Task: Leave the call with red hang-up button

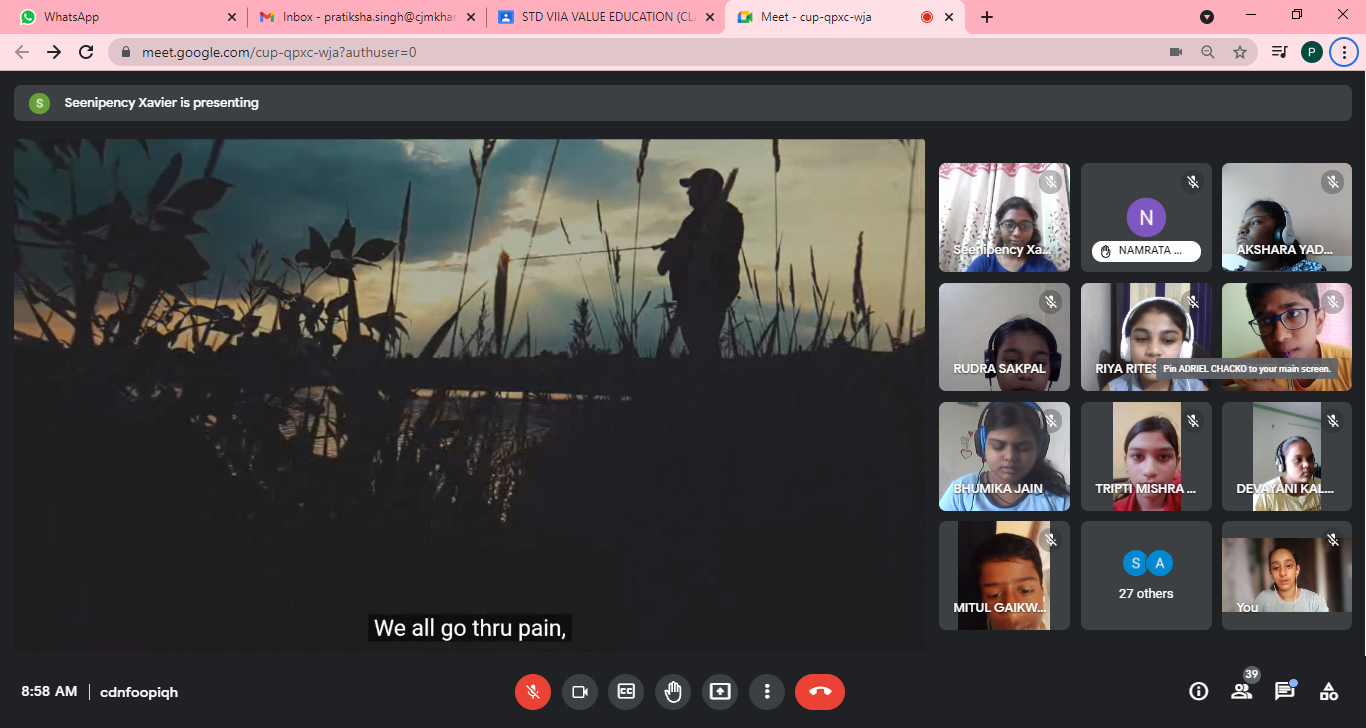Action: click(820, 691)
